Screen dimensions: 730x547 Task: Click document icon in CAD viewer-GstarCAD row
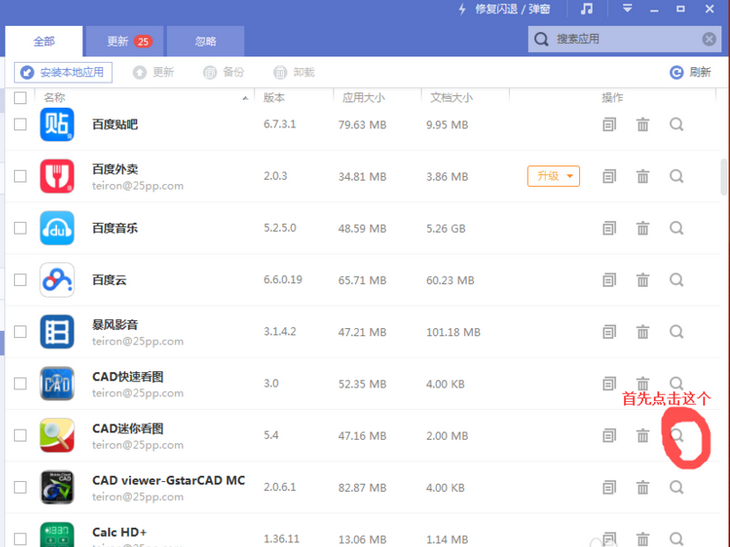[x=609, y=487]
